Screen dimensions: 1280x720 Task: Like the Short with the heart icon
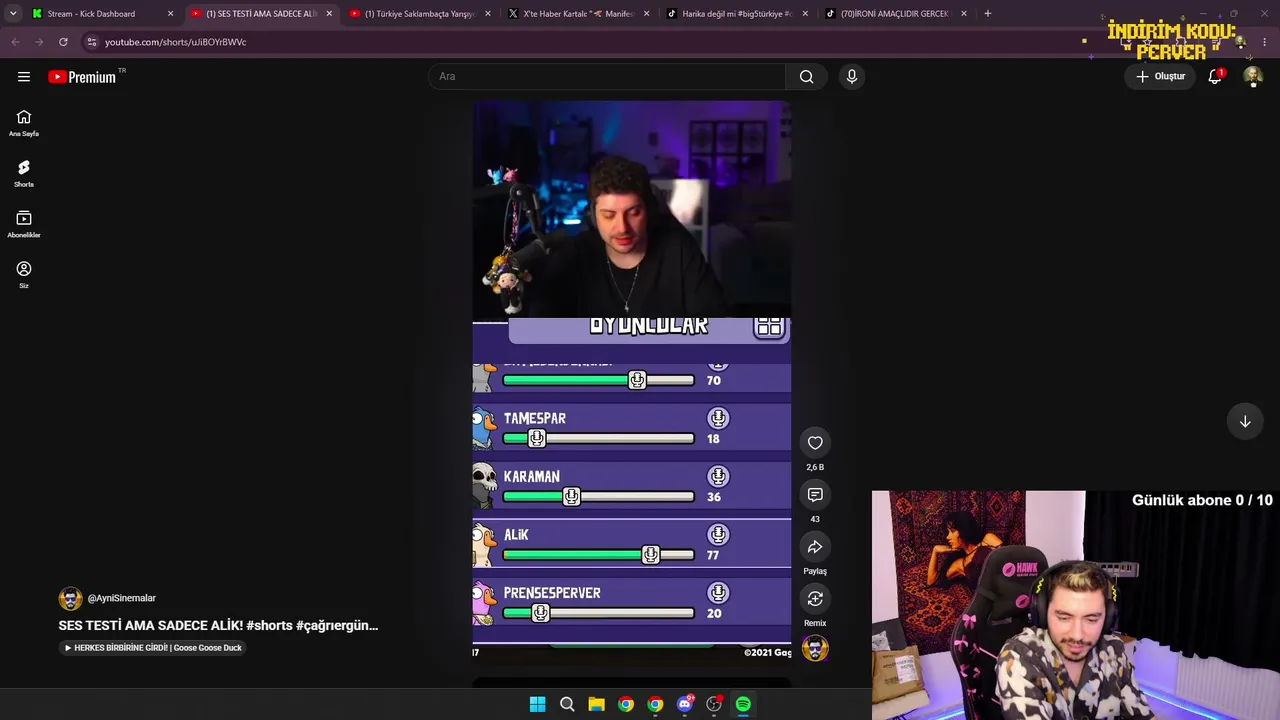point(815,443)
